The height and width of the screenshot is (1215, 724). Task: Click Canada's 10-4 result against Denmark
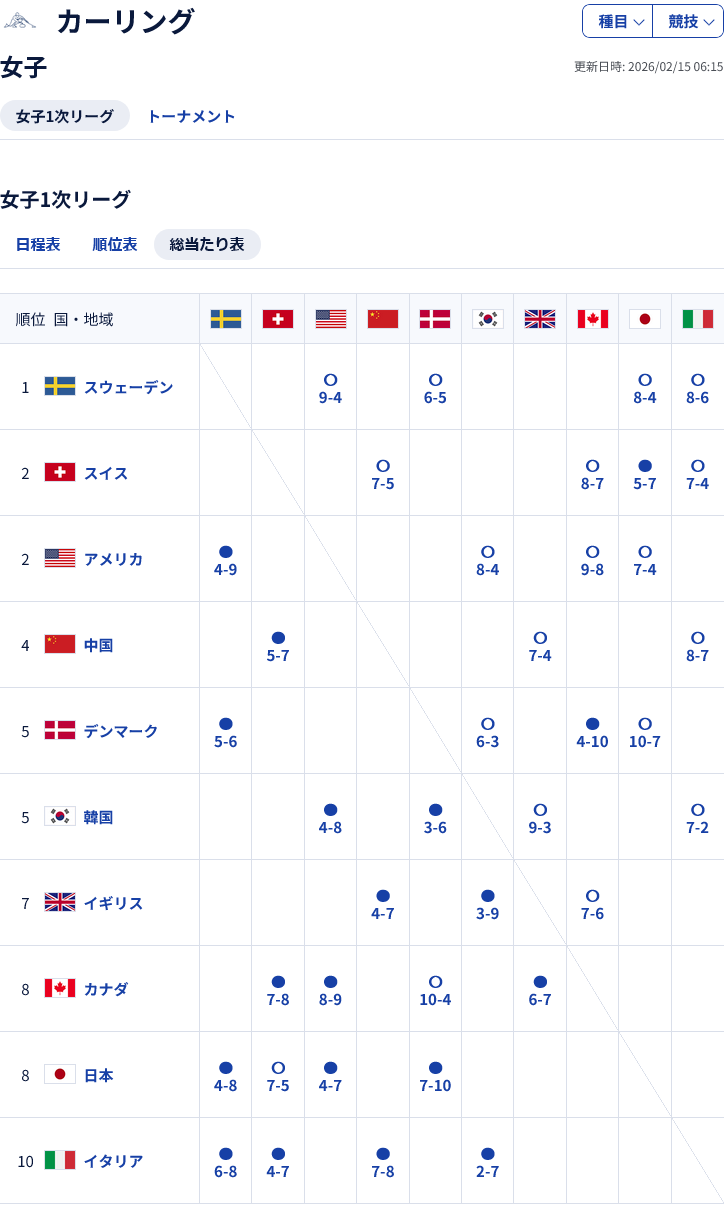[435, 999]
